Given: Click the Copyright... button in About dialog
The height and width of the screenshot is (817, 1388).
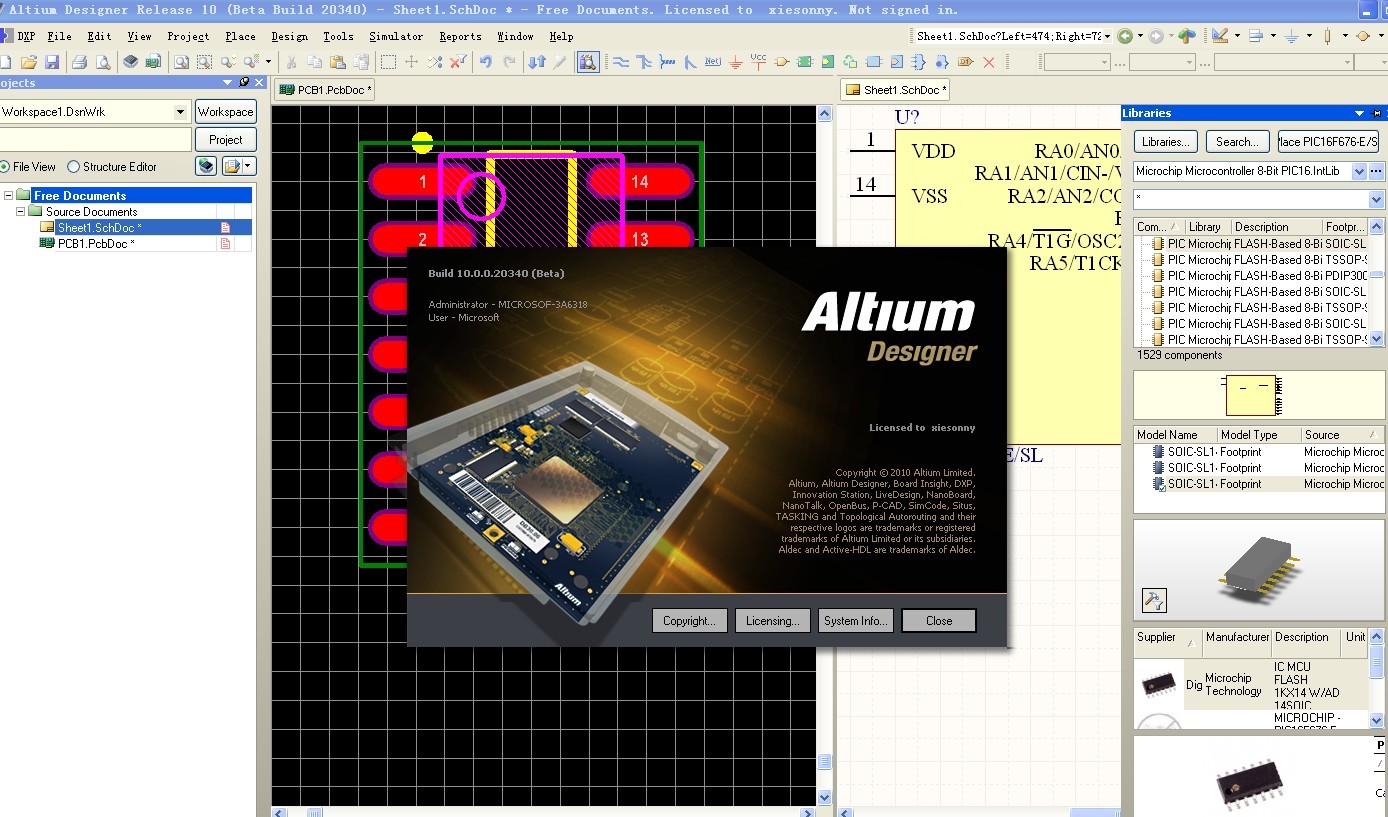Looking at the screenshot, I should point(689,621).
